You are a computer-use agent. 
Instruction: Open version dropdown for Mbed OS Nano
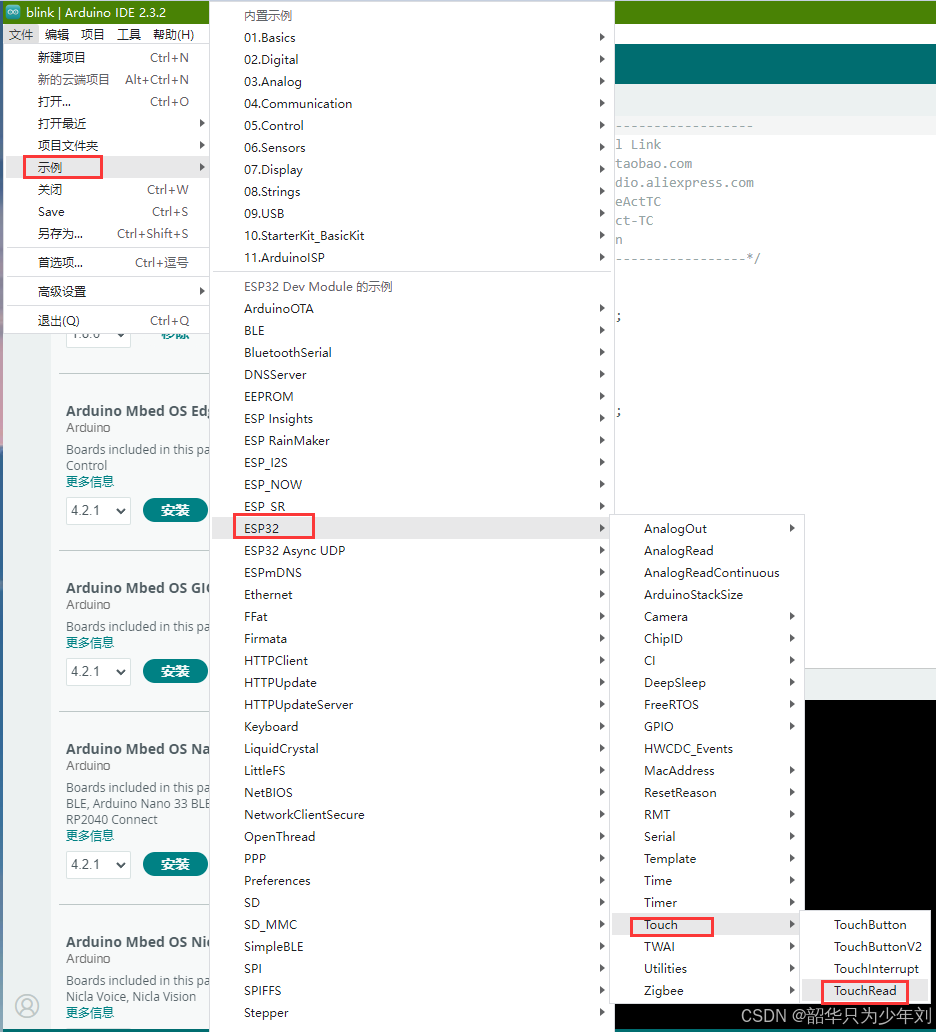[x=98, y=865]
